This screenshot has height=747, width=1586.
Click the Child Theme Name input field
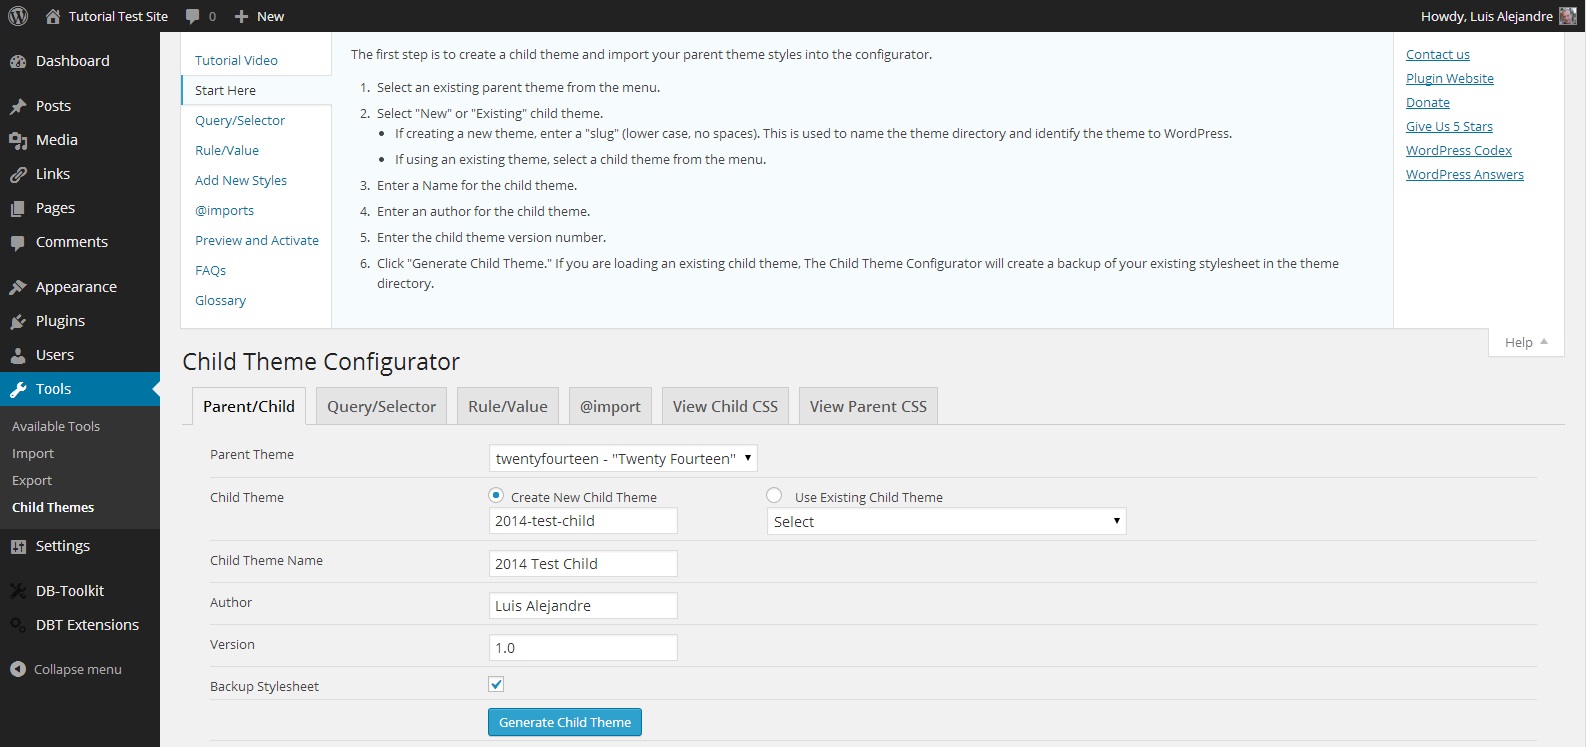click(x=583, y=564)
